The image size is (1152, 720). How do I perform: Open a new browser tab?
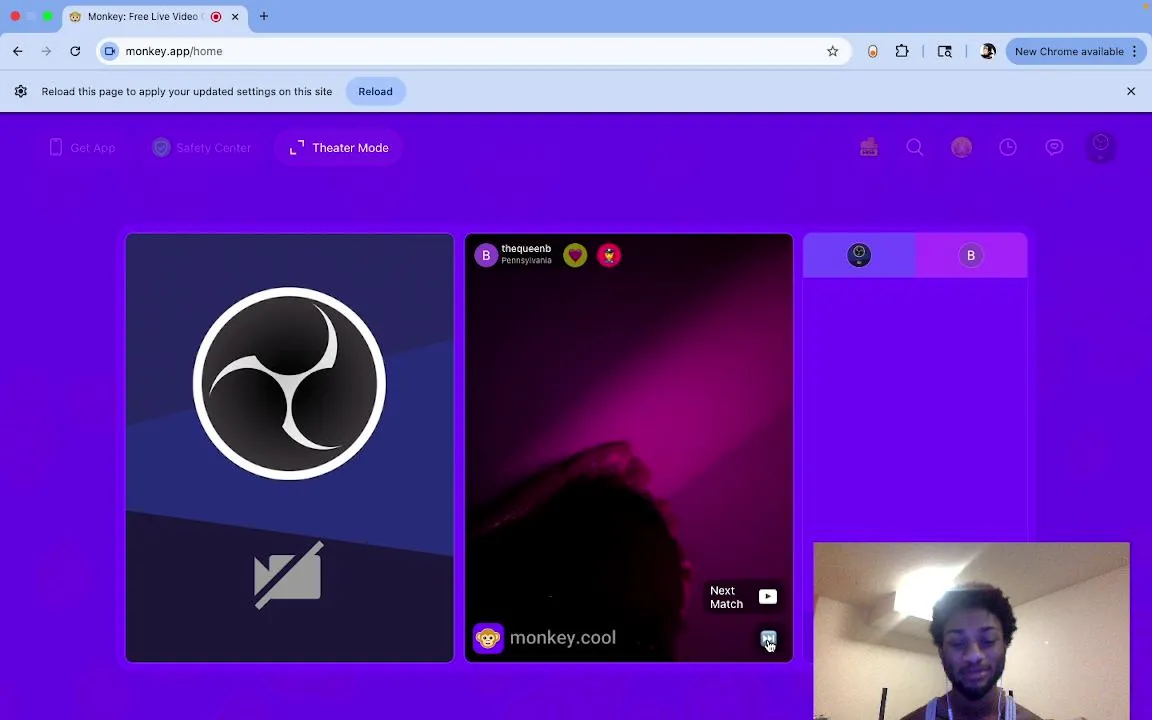[x=264, y=16]
